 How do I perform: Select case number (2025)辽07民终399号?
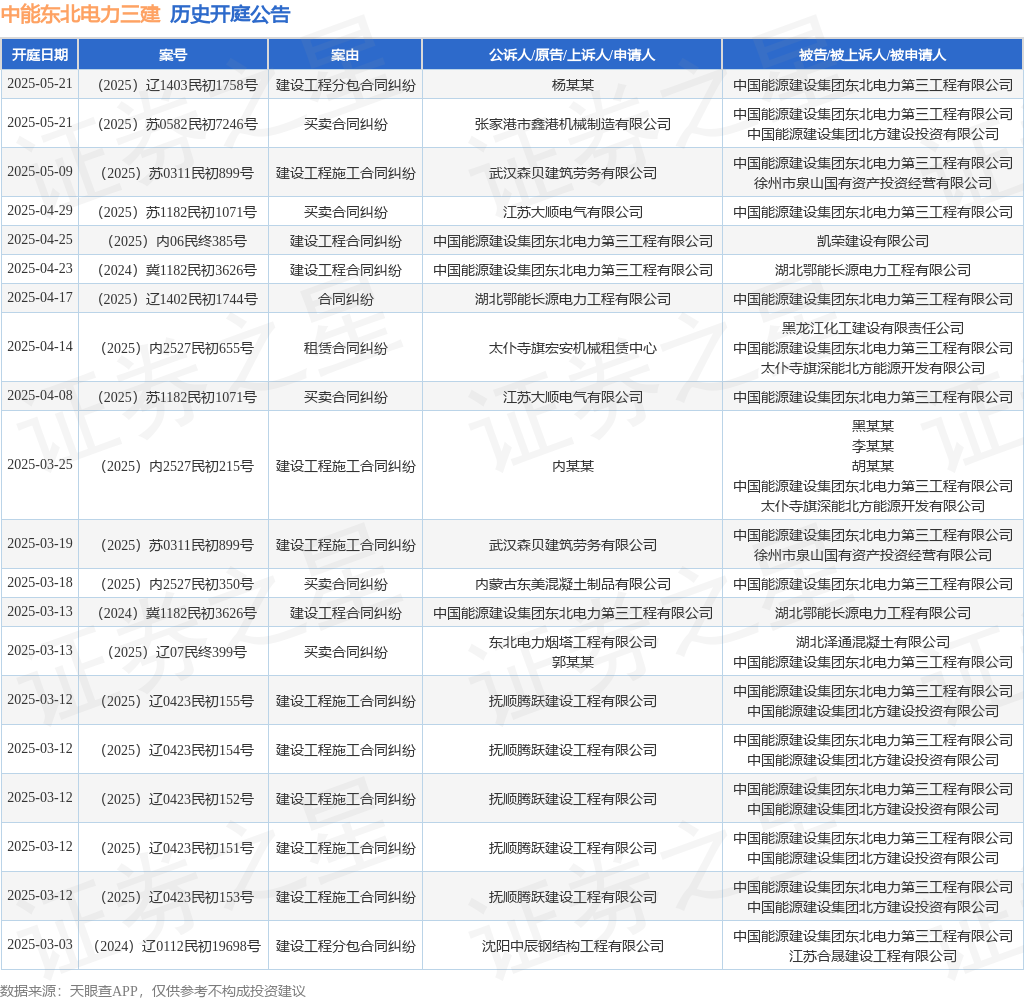[176, 652]
